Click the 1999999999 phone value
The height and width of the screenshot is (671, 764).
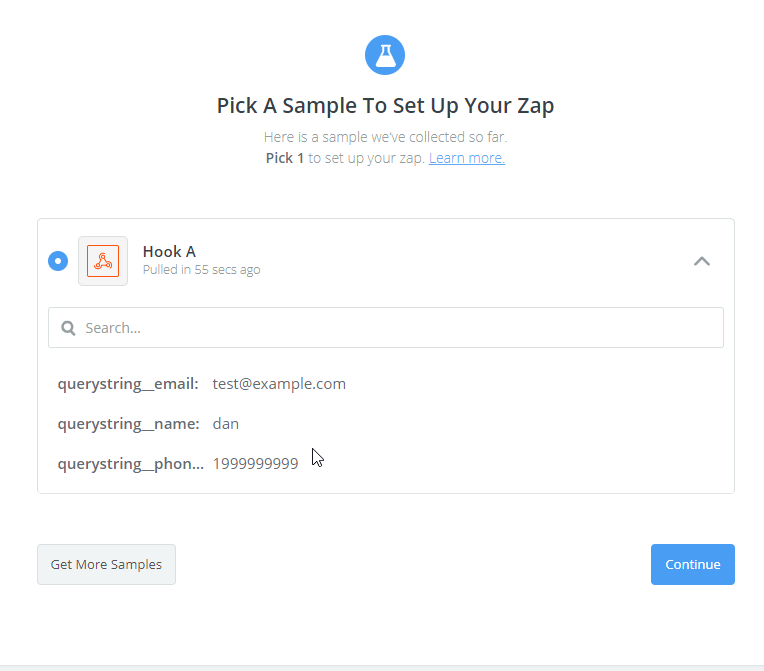255,464
